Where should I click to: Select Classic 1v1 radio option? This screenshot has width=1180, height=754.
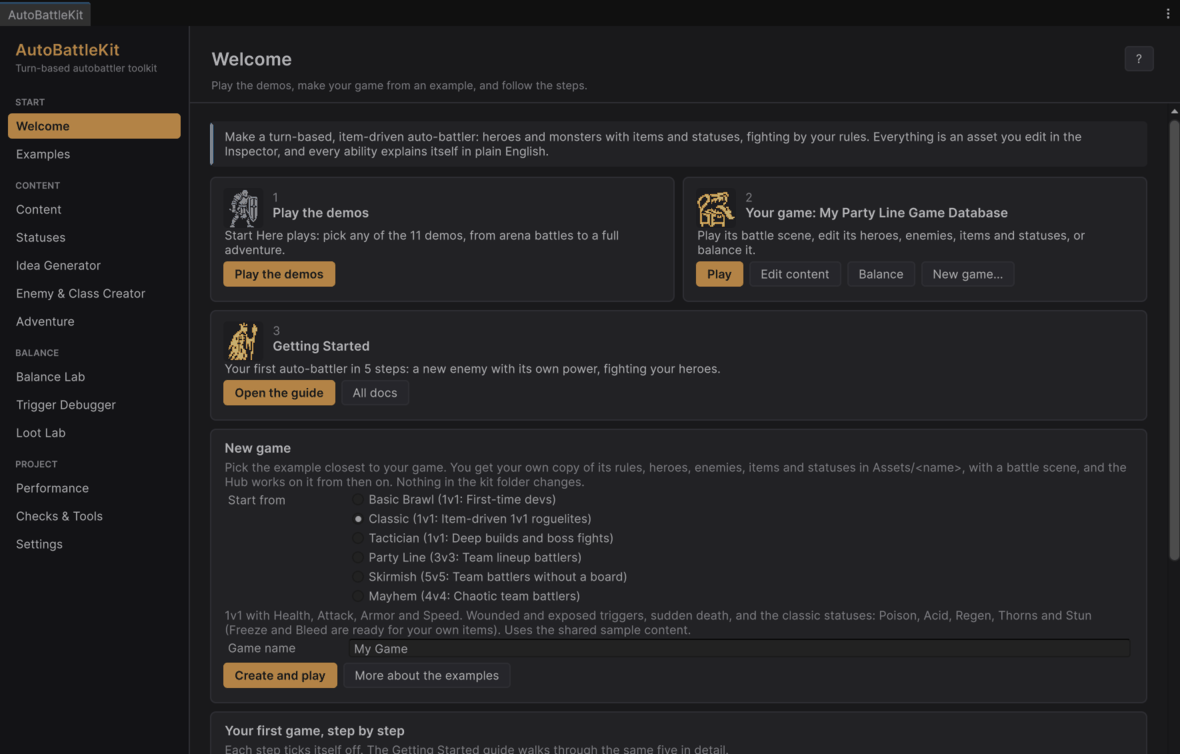point(358,519)
